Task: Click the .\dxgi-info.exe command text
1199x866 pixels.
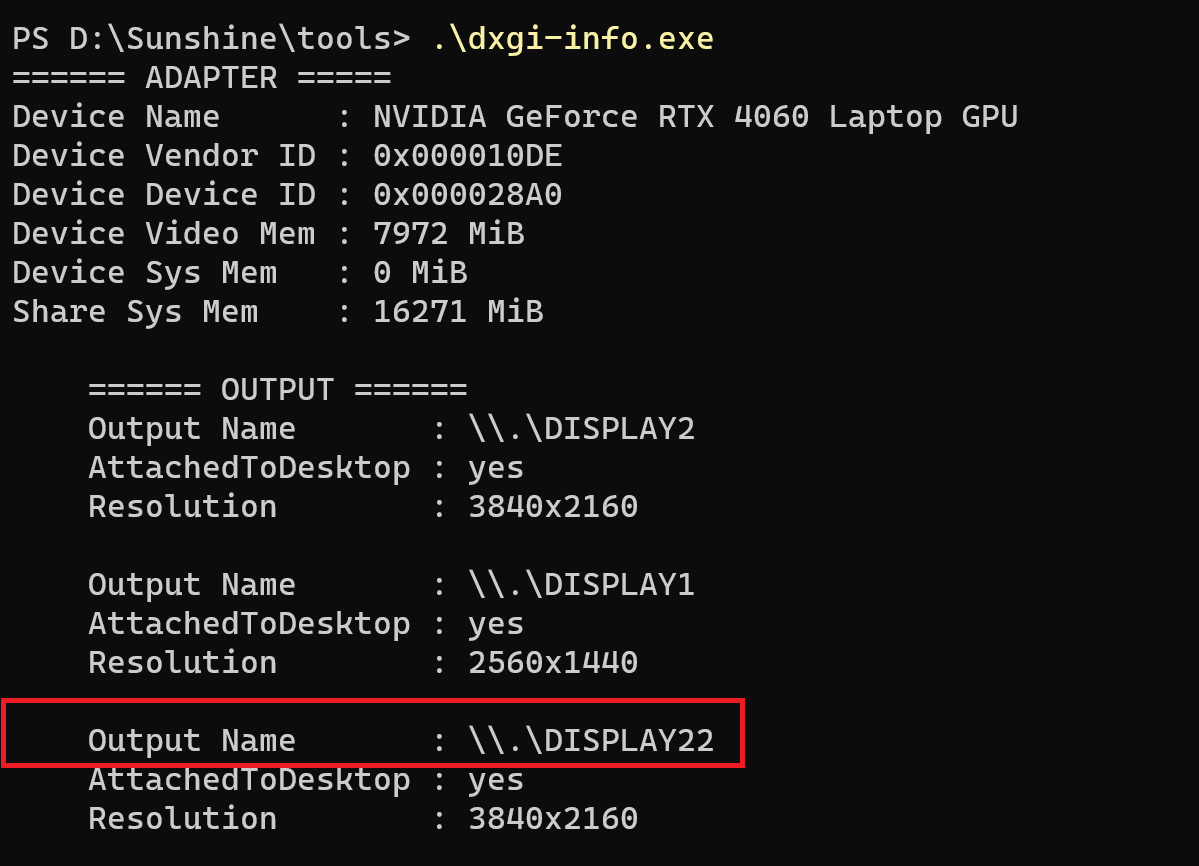Action: (573, 39)
